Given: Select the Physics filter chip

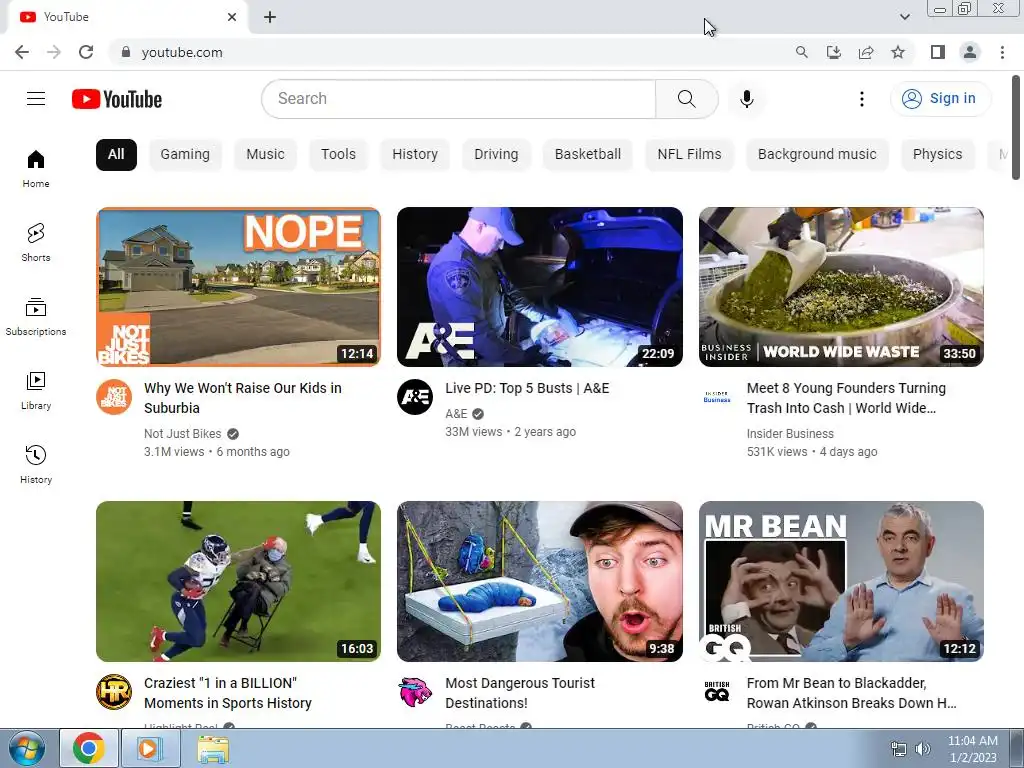Looking at the screenshot, I should [x=938, y=155].
